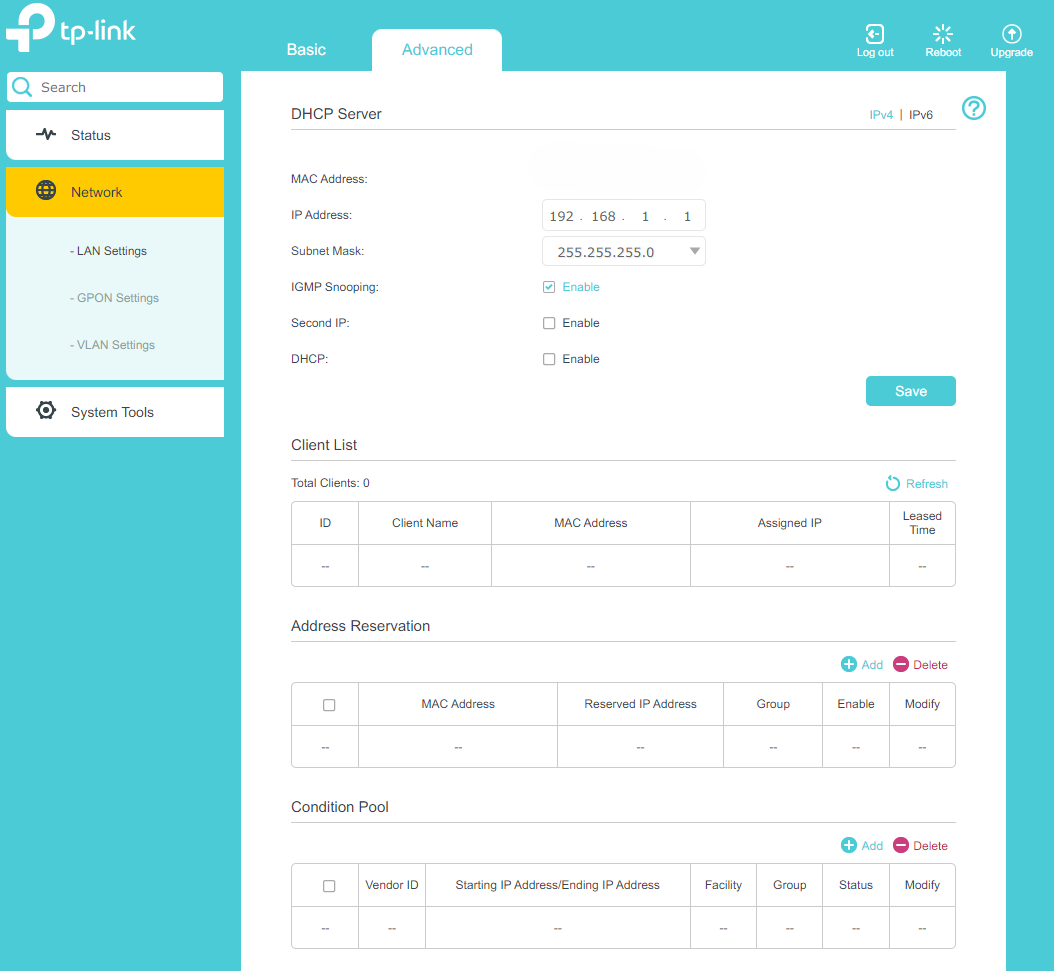The image size is (1054, 971).
Task: Click the Client Name column header
Action: click(425, 523)
